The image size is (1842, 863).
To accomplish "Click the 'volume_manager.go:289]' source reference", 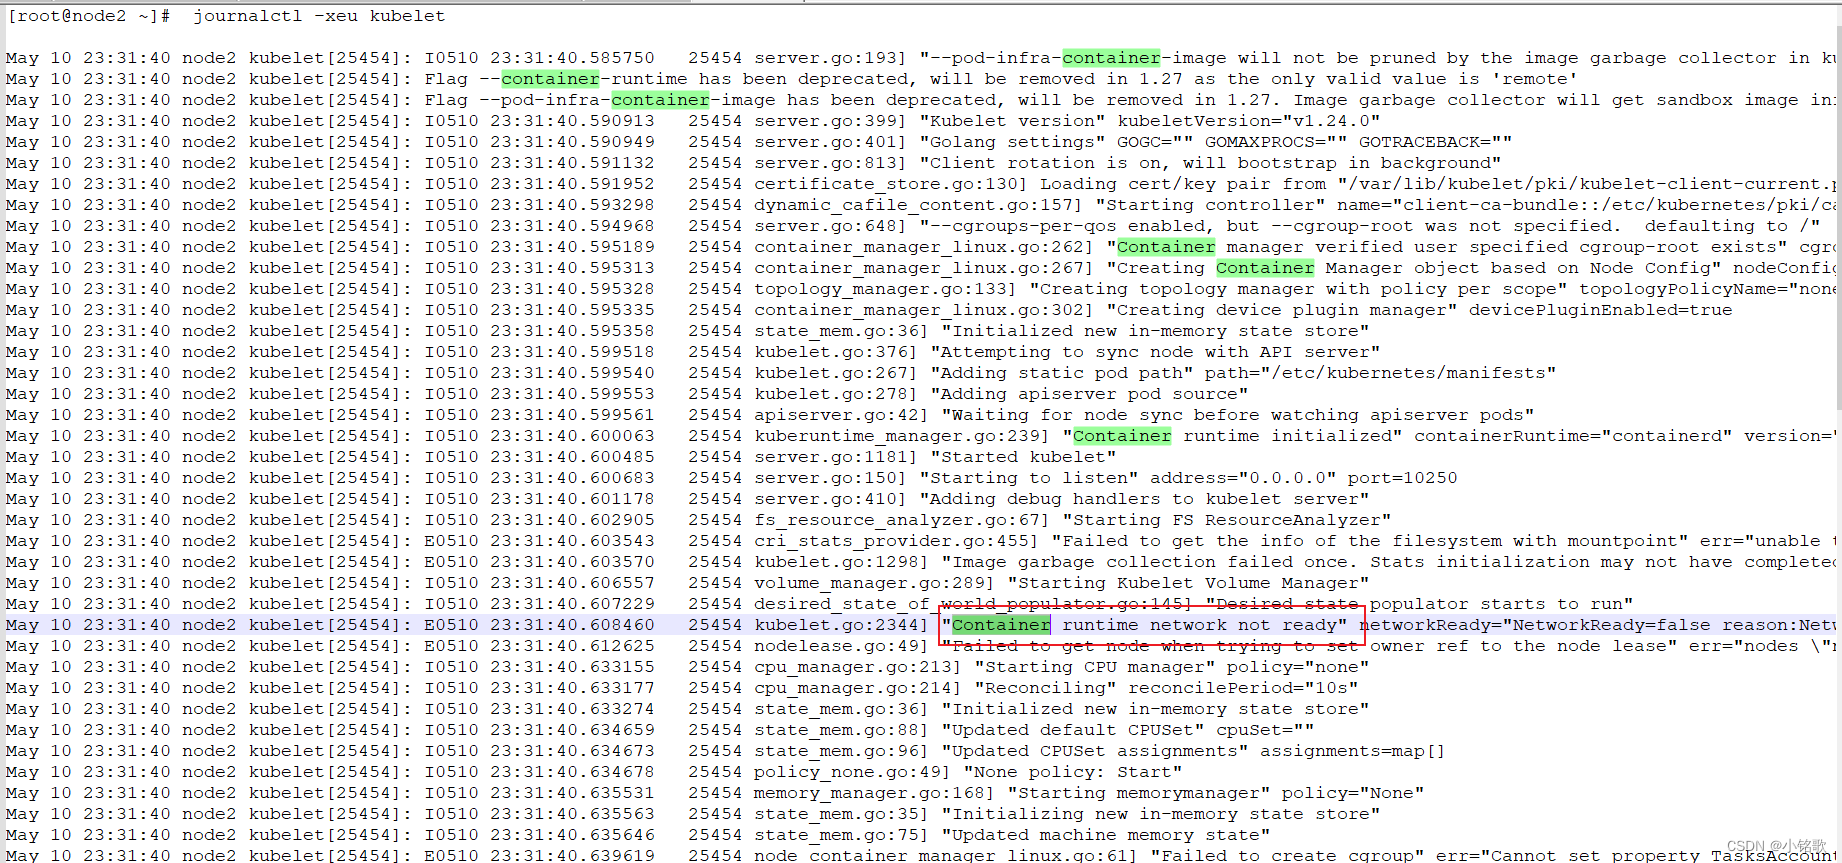I will (874, 583).
